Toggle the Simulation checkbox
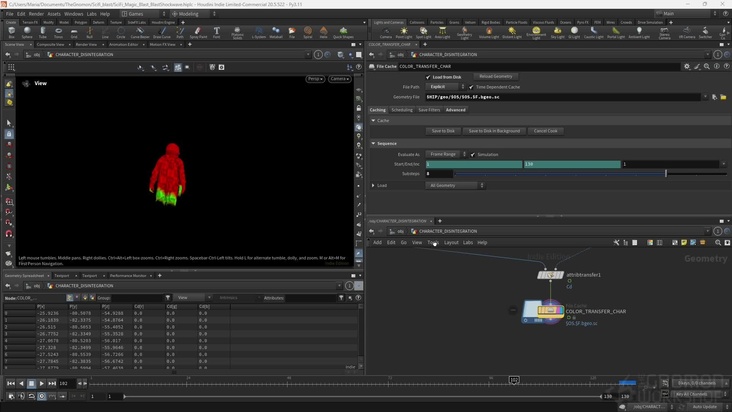Image resolution: width=732 pixels, height=412 pixels. (472, 154)
